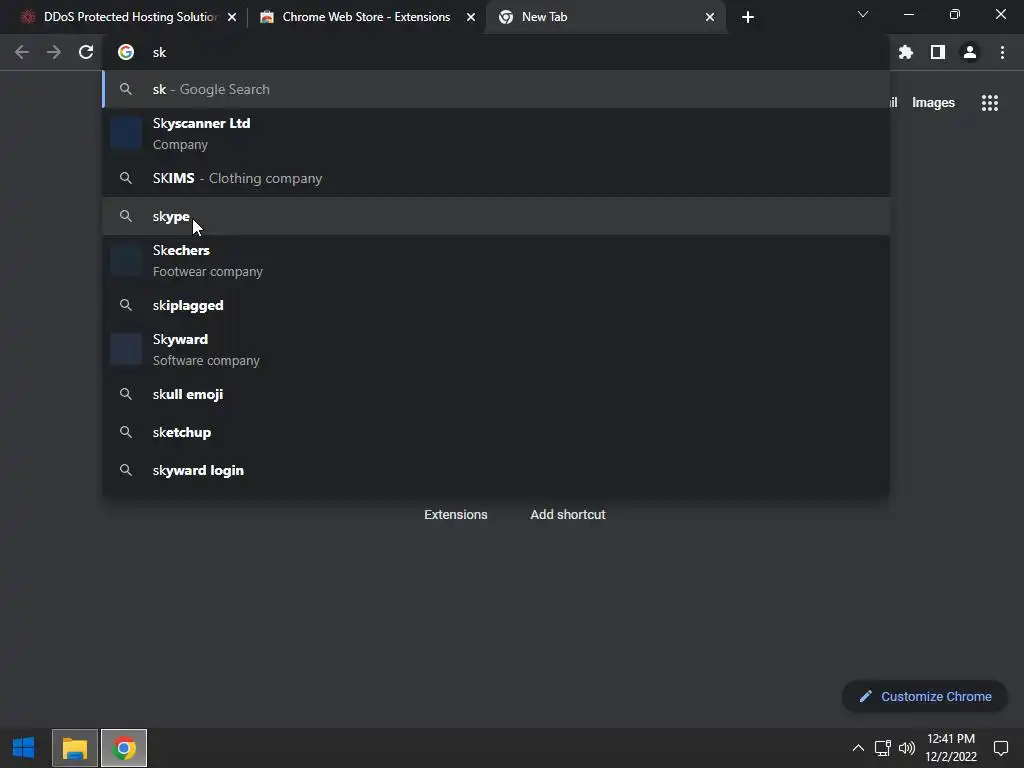
Task: Choose the SKIMS clothing company suggestion
Action: 496,178
